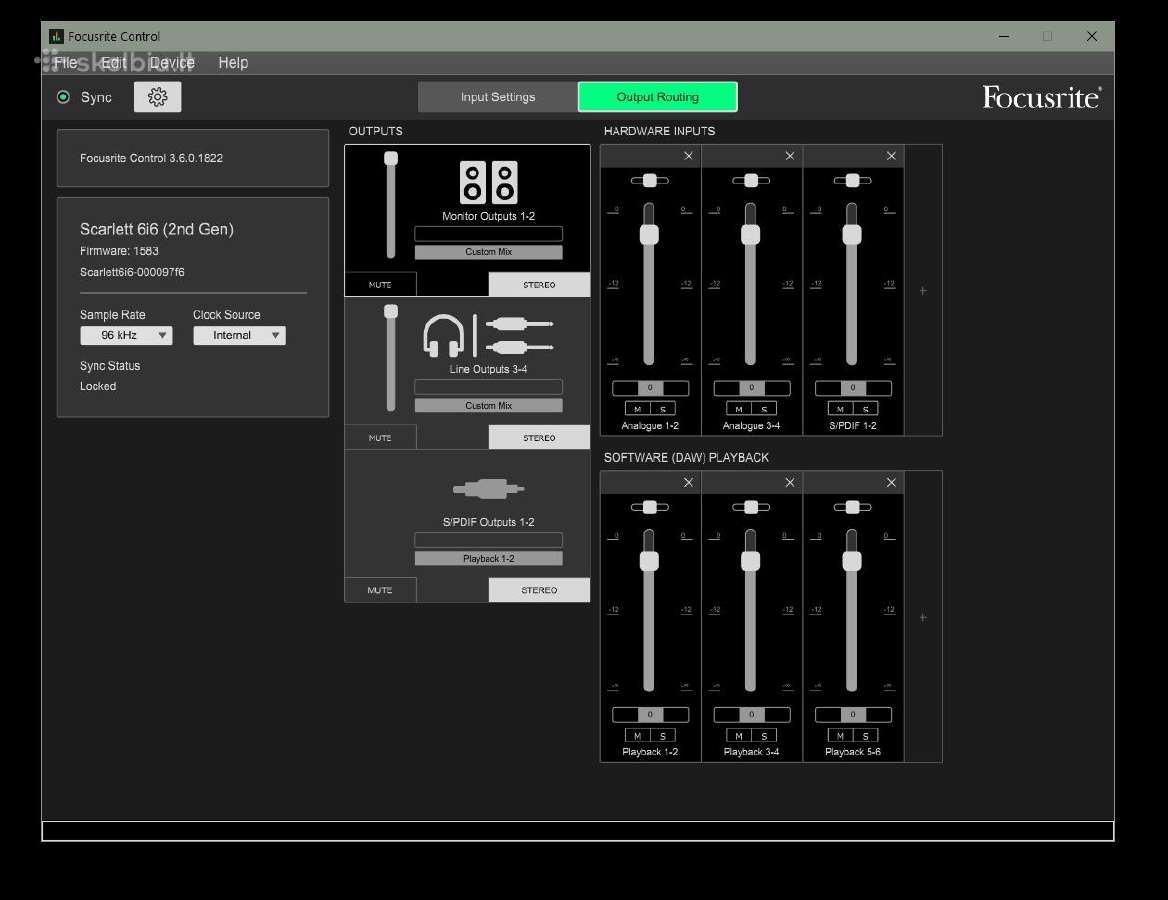
Task: Remove the Analogue 3-4 channel with X
Action: (x=790, y=156)
